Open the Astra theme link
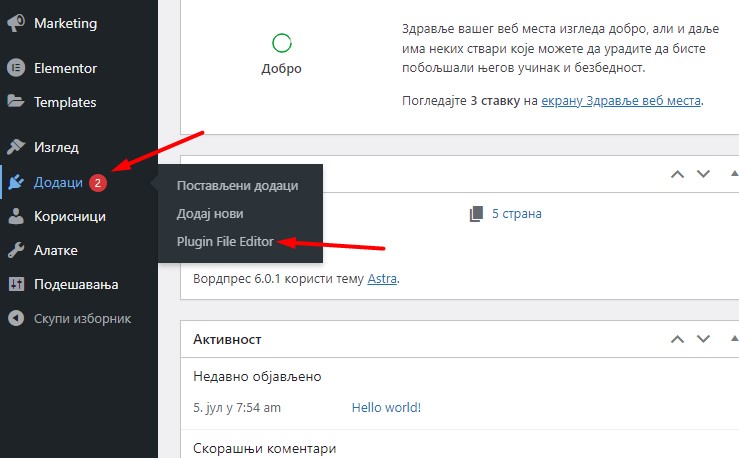 382,278
